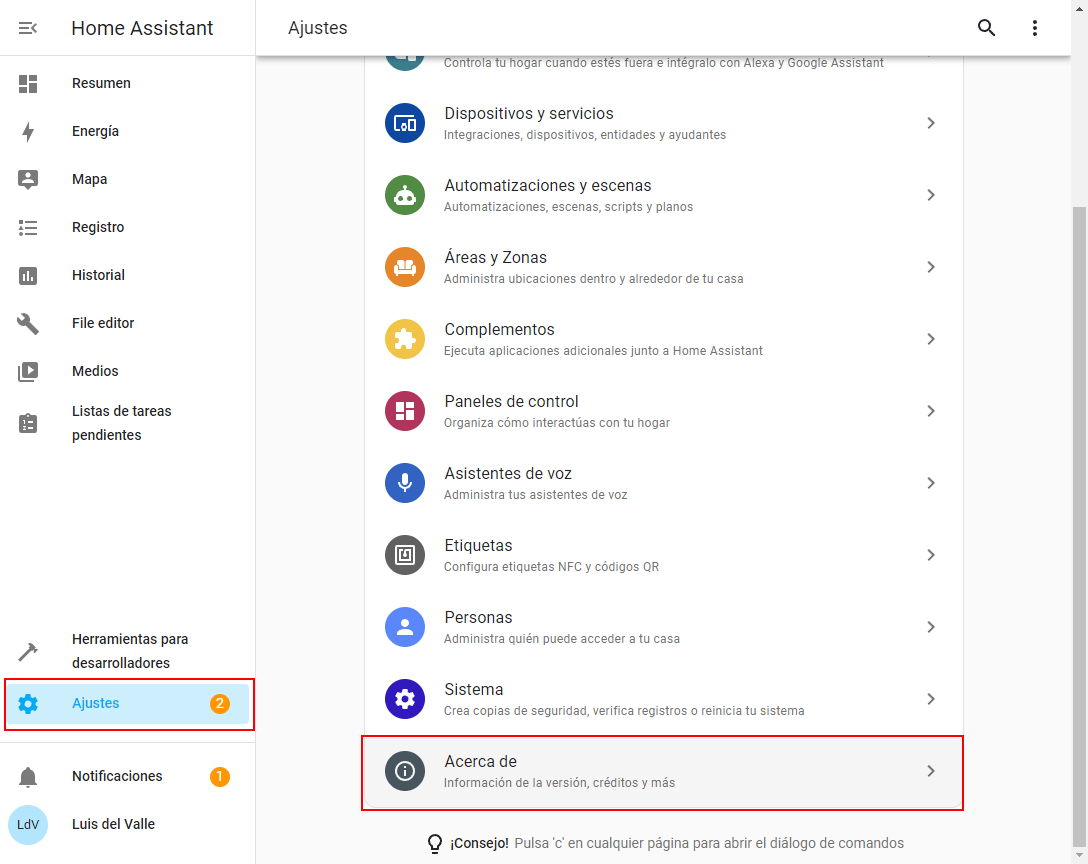Expand the Personas row chevron
Image resolution: width=1088 pixels, height=864 pixels.
coord(931,627)
